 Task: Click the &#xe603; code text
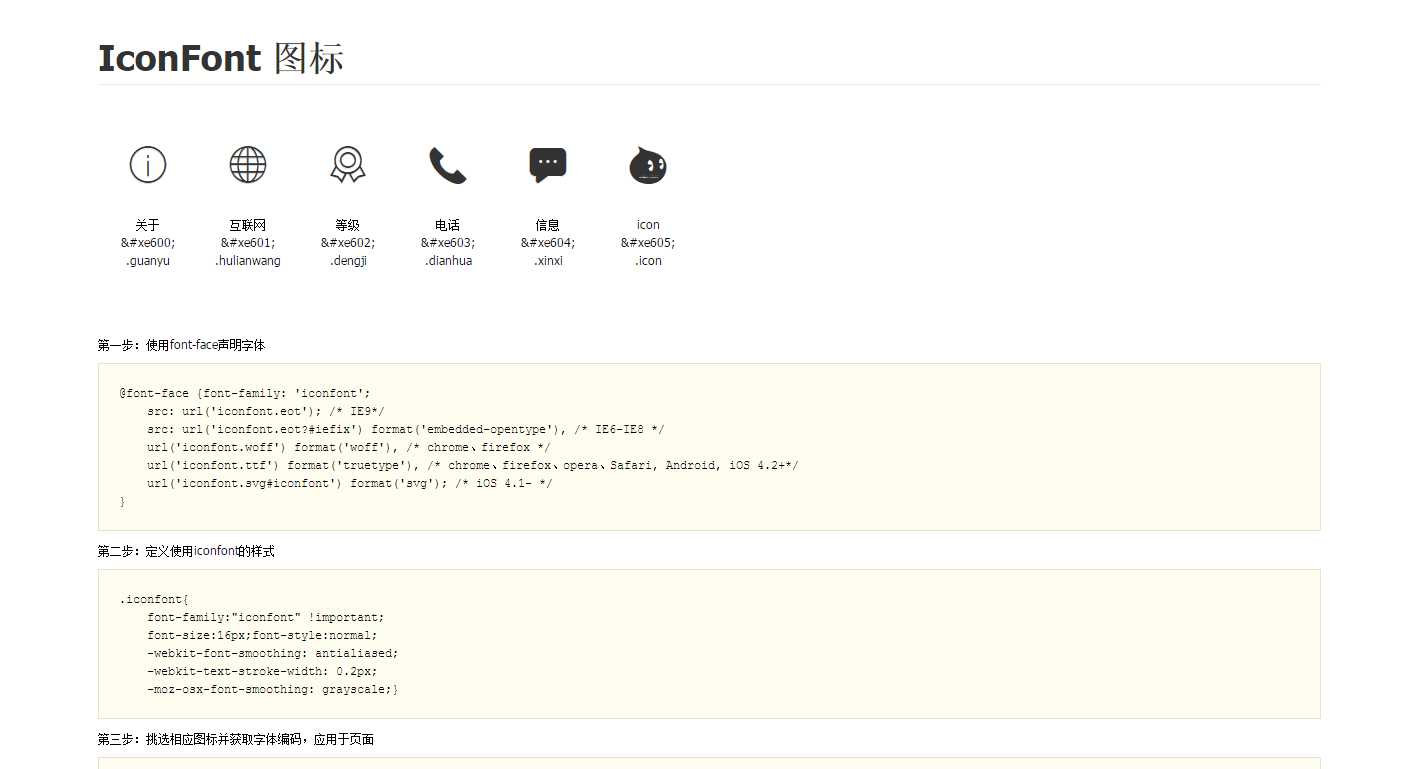[448, 243]
